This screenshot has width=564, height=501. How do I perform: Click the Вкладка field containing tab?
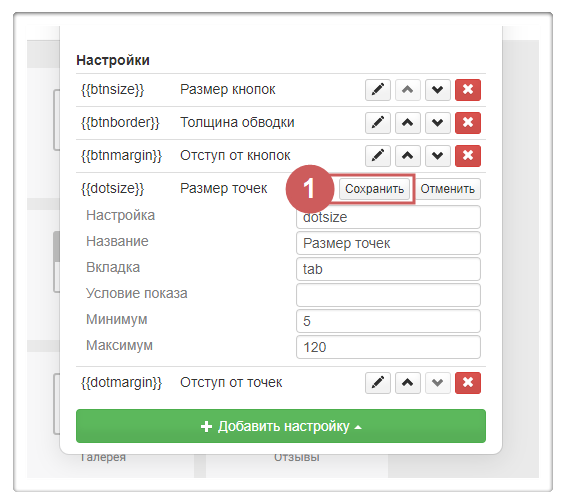coord(388,269)
